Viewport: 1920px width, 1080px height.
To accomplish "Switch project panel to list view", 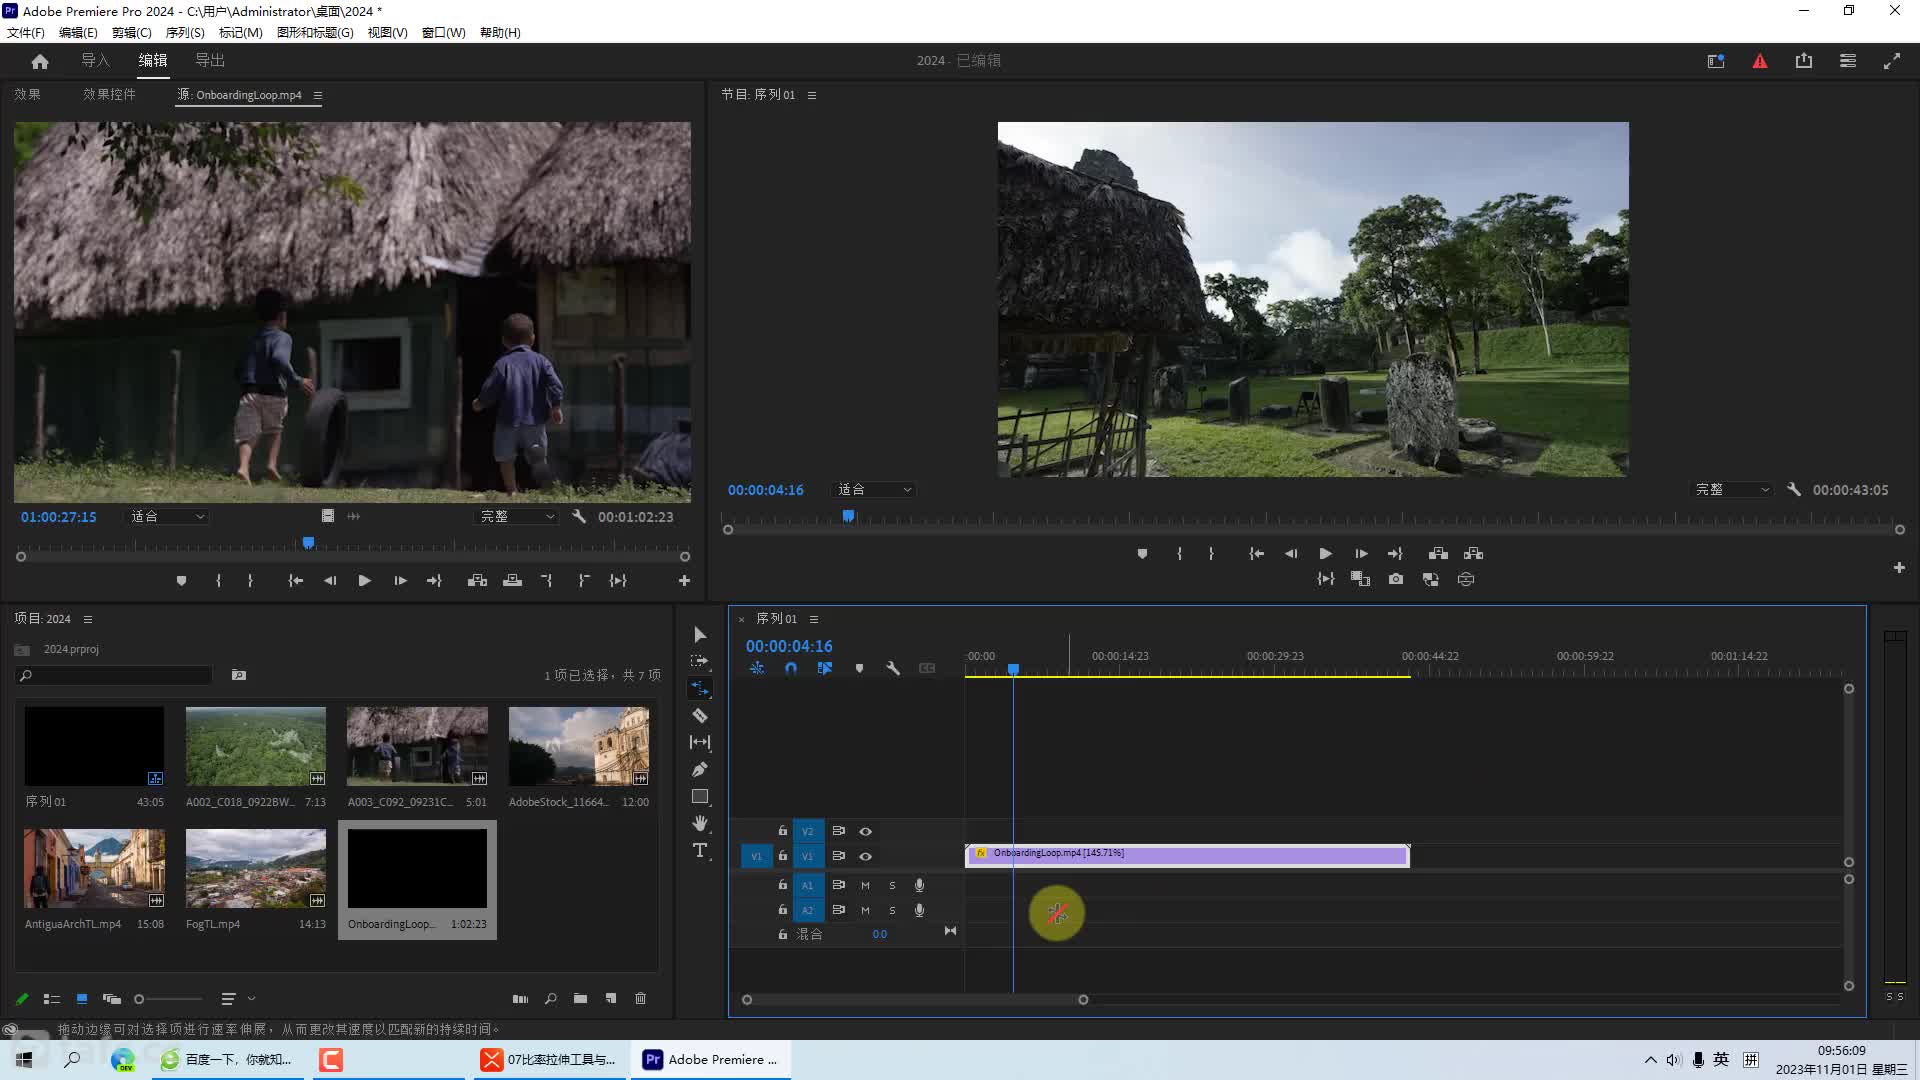I will click(52, 999).
